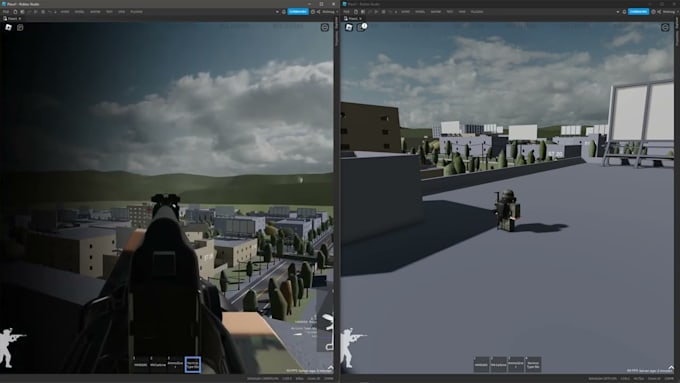Click the share icon right of Collaborate in left window

(318, 12)
